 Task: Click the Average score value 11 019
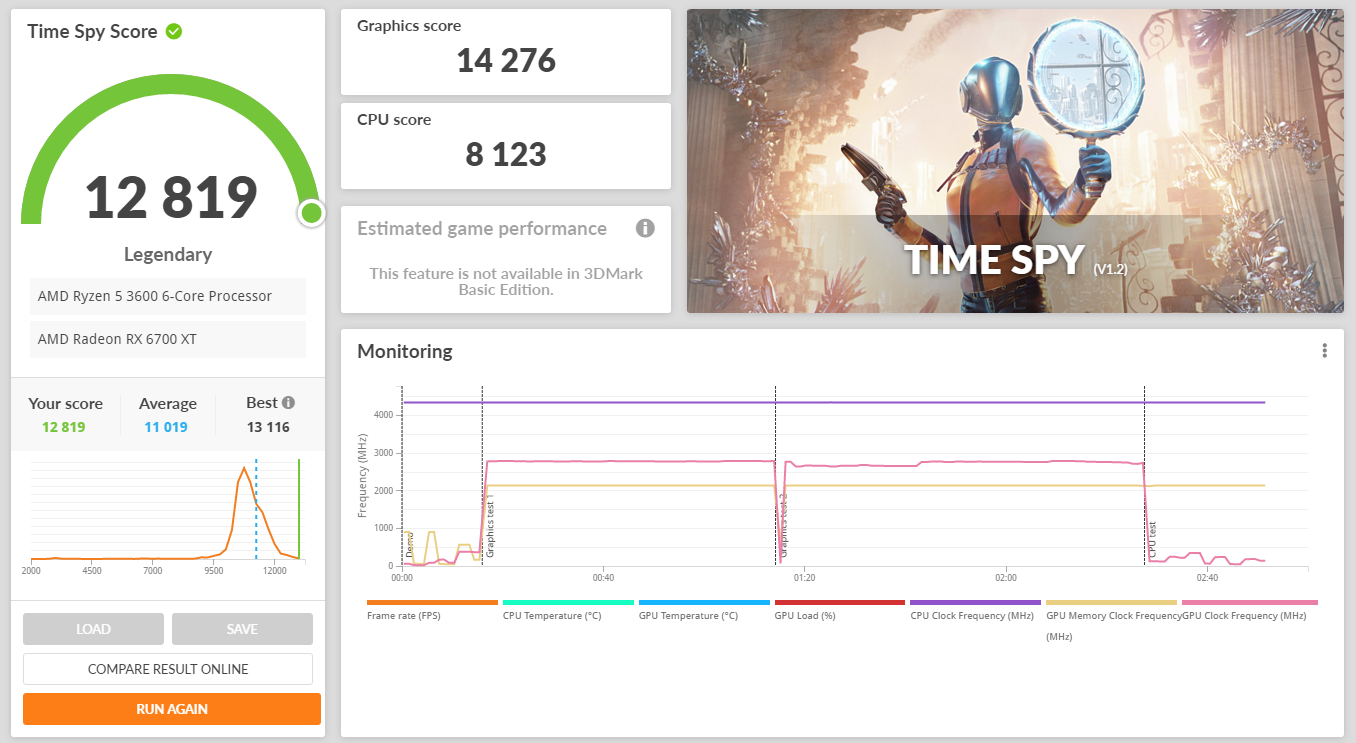166,427
